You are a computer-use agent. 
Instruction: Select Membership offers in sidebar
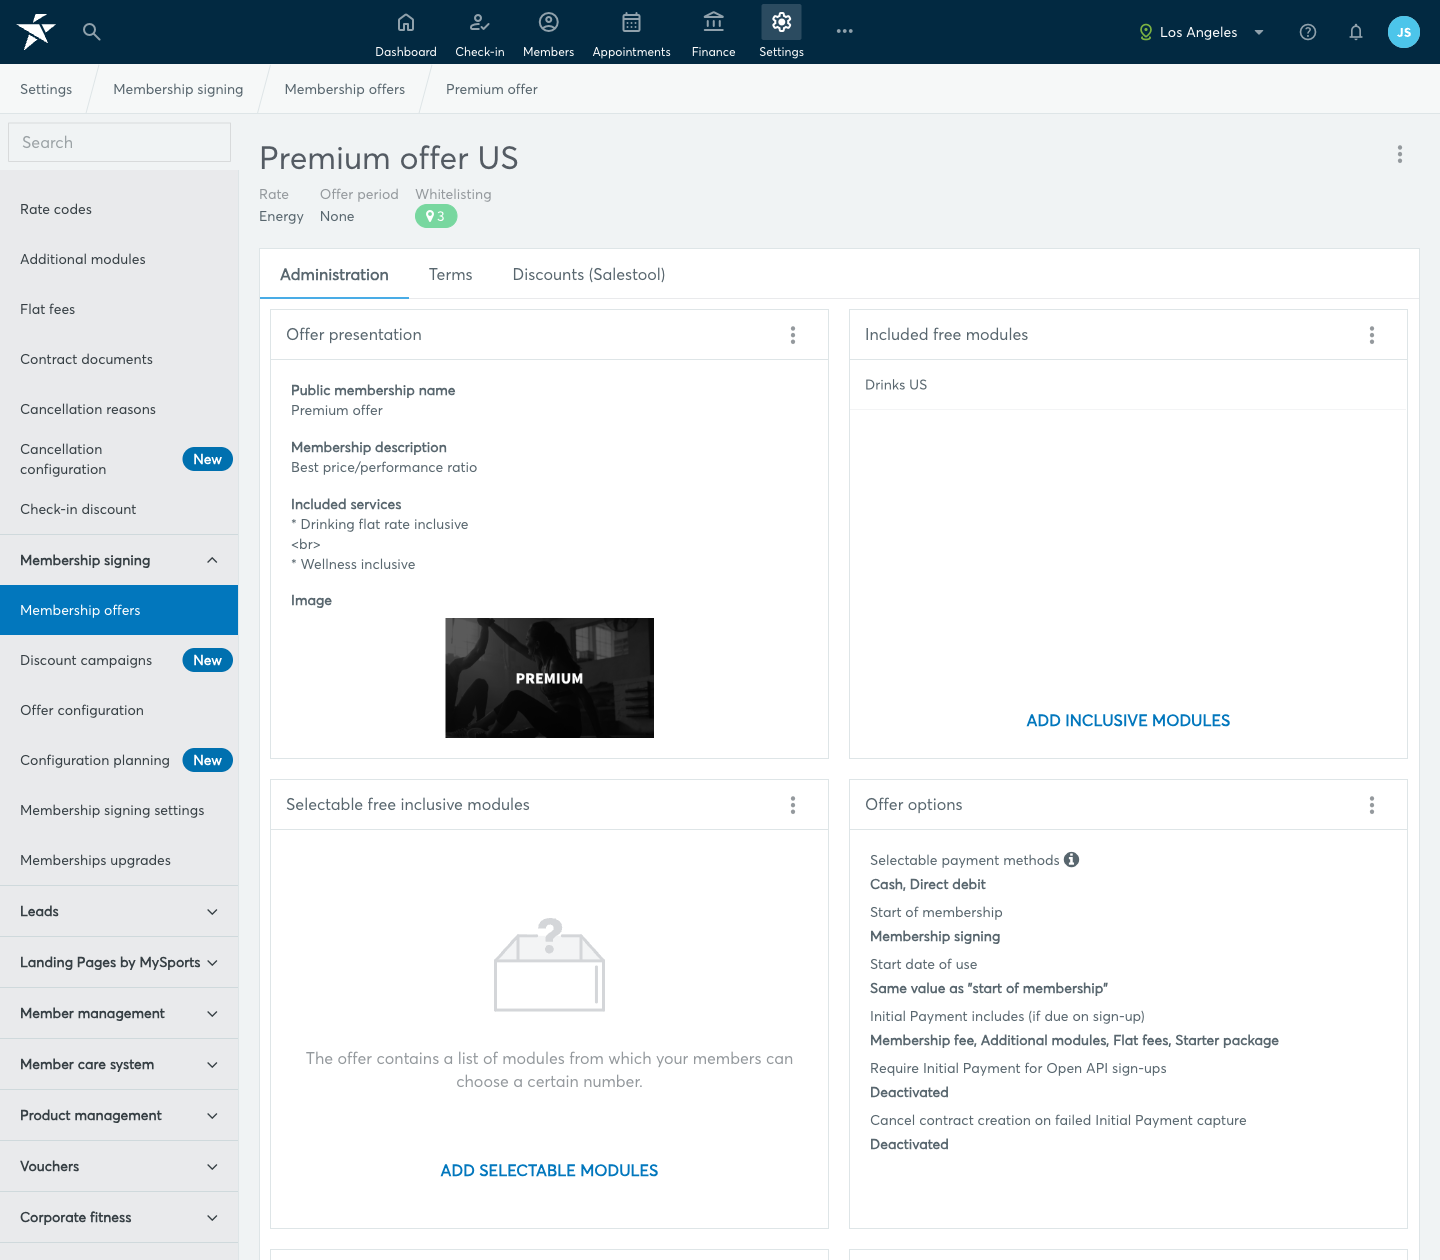coord(119,610)
